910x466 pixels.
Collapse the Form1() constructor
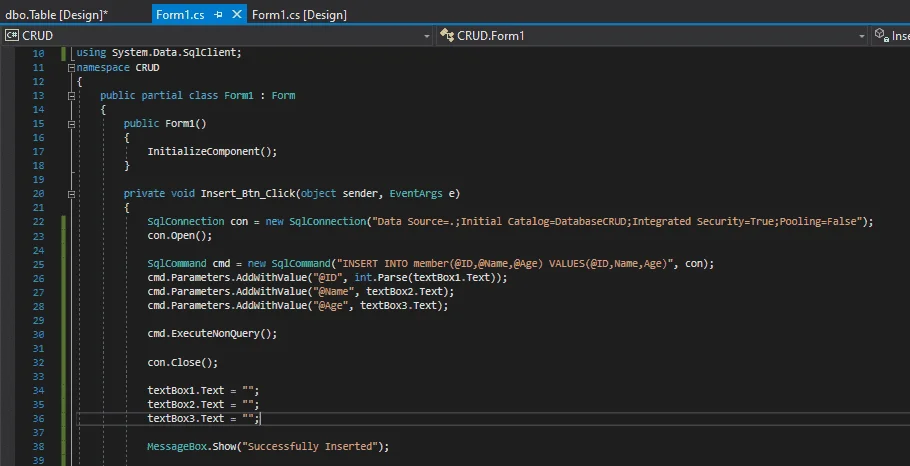(x=71, y=124)
